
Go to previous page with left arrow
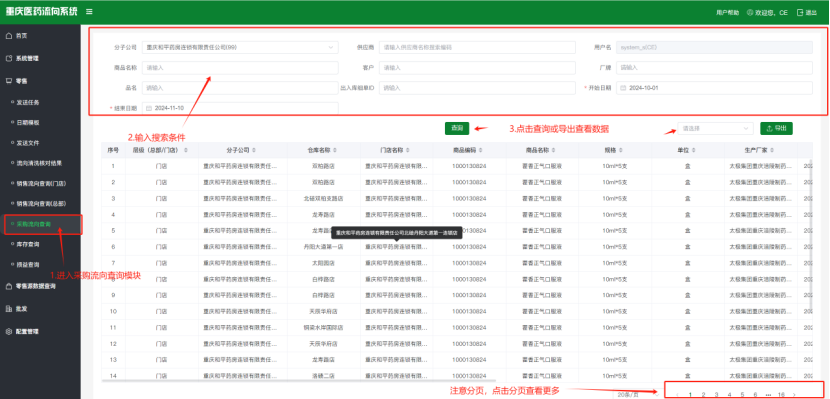(678, 395)
